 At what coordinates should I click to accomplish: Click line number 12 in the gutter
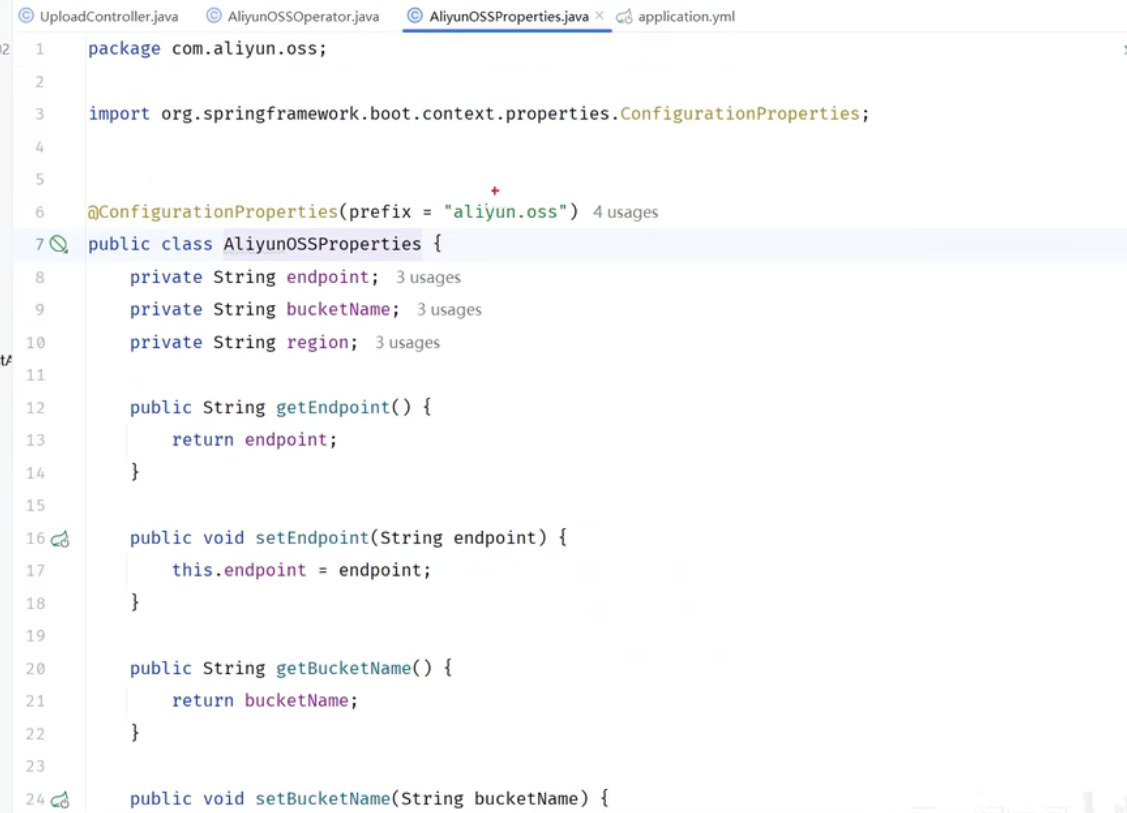pos(35,408)
